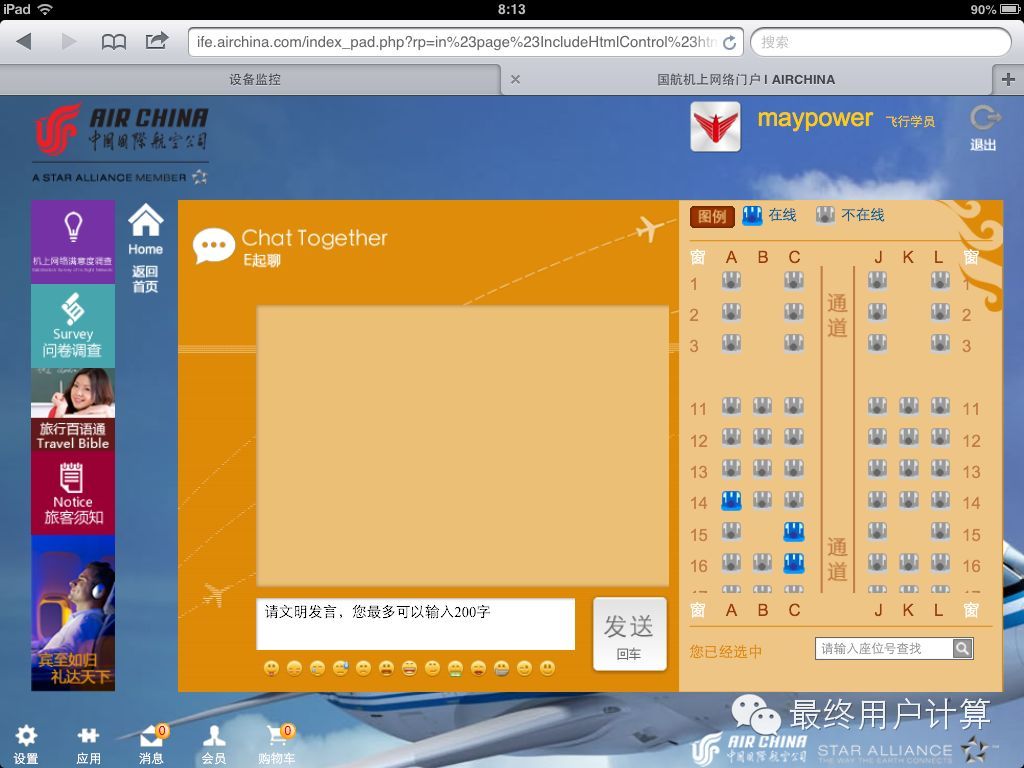Click the 您已经选中 selected label
Image resolution: width=1024 pixels, height=768 pixels.
[726, 651]
